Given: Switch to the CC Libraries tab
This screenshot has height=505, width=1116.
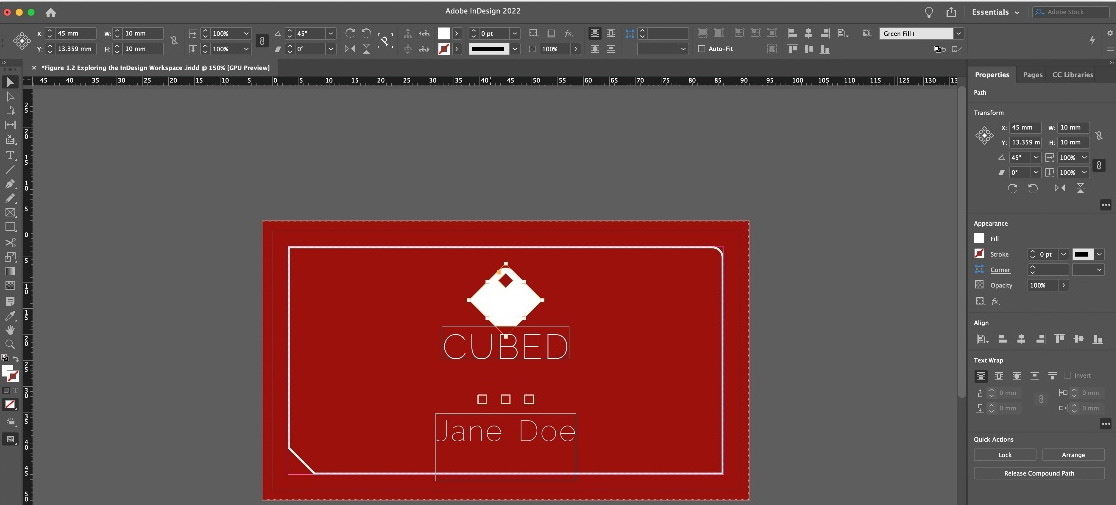Looking at the screenshot, I should 1073,75.
